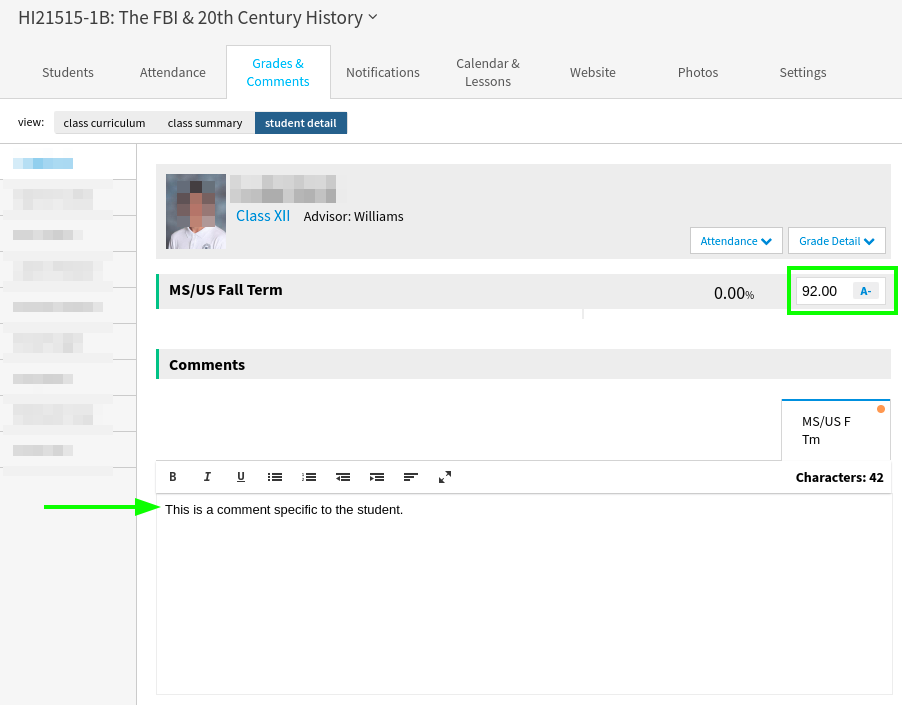Click the 92.00 grade input field

pyautogui.click(x=822, y=291)
